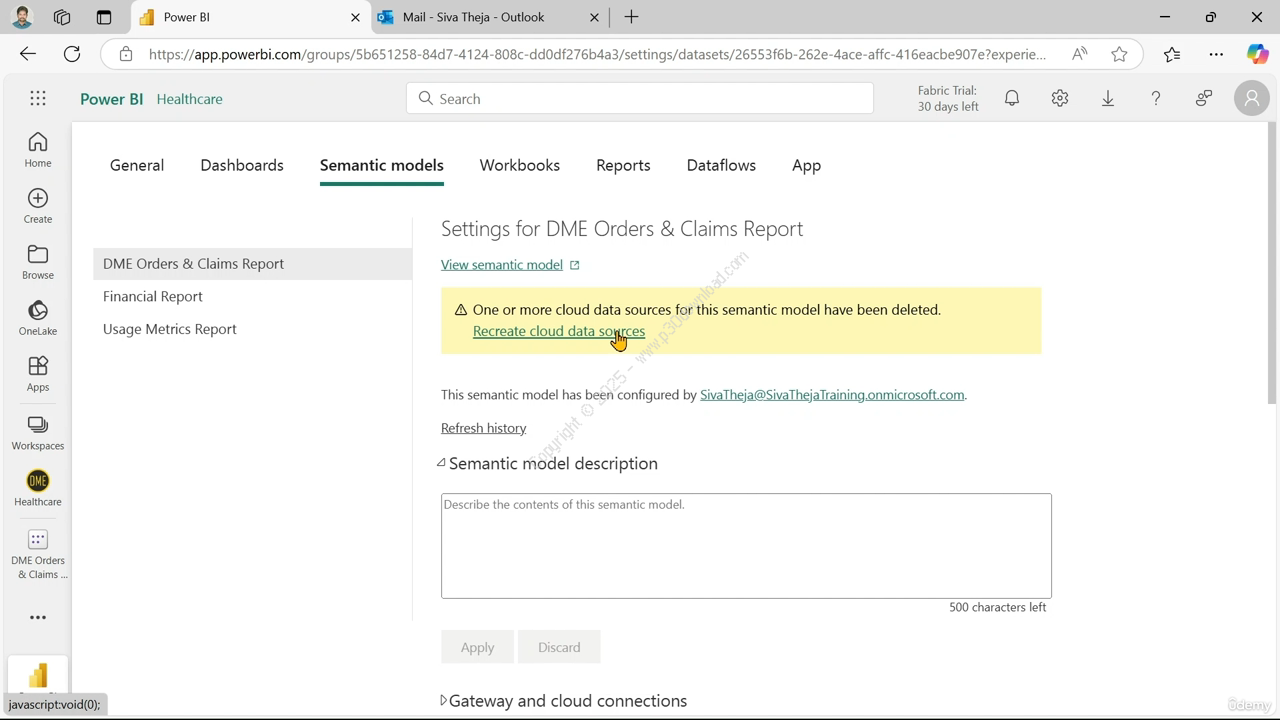Switch to Reports settings tab
This screenshot has width=1280, height=720.
pos(623,165)
